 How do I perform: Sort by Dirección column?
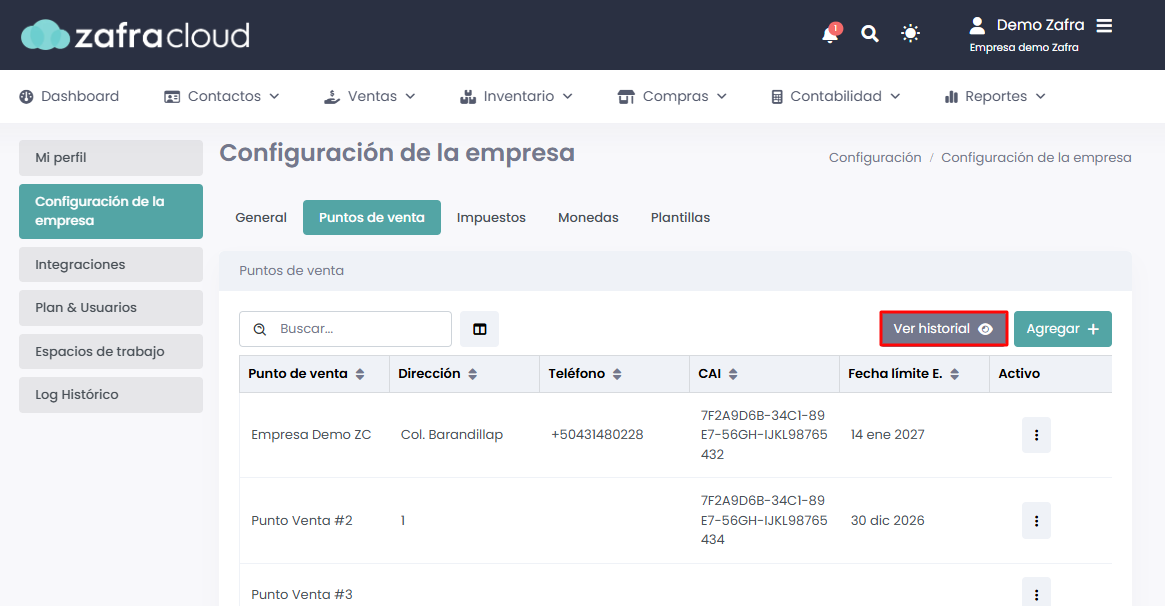473,374
